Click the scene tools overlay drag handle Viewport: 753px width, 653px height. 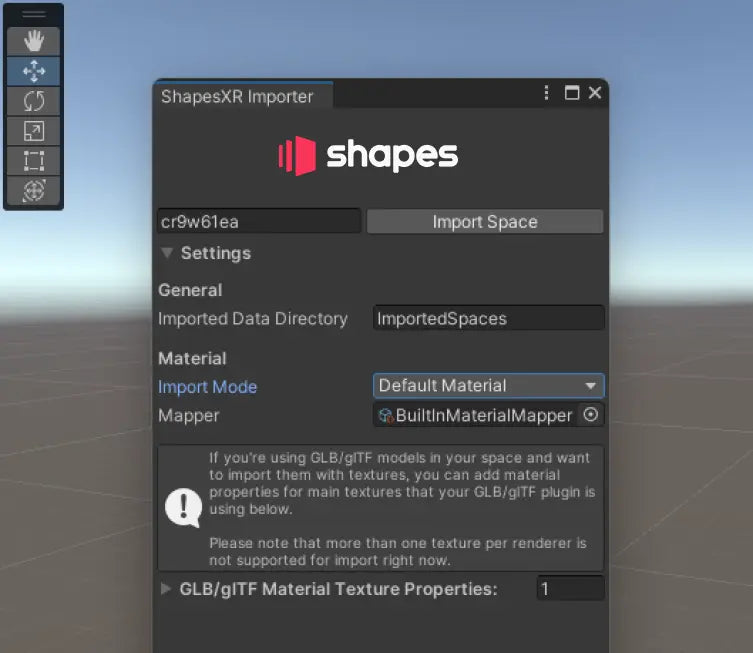click(x=34, y=14)
